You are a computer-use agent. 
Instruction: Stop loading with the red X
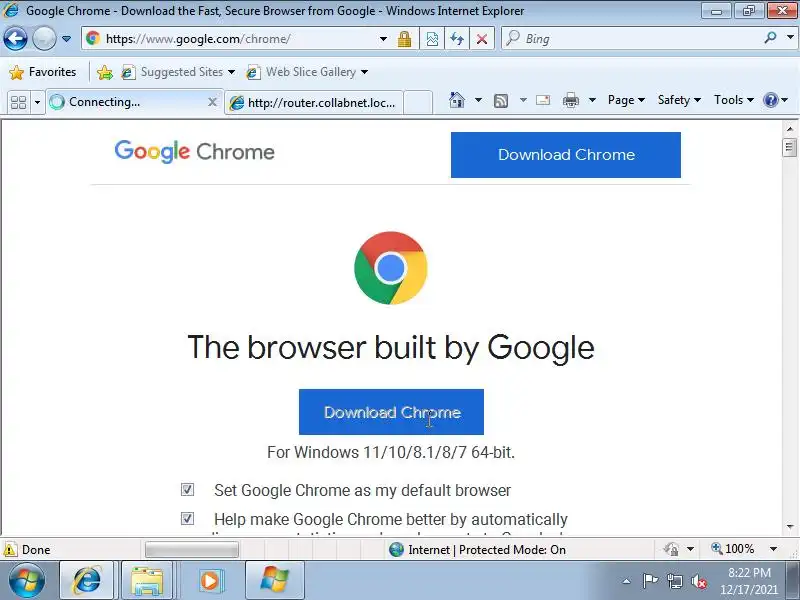coord(481,39)
